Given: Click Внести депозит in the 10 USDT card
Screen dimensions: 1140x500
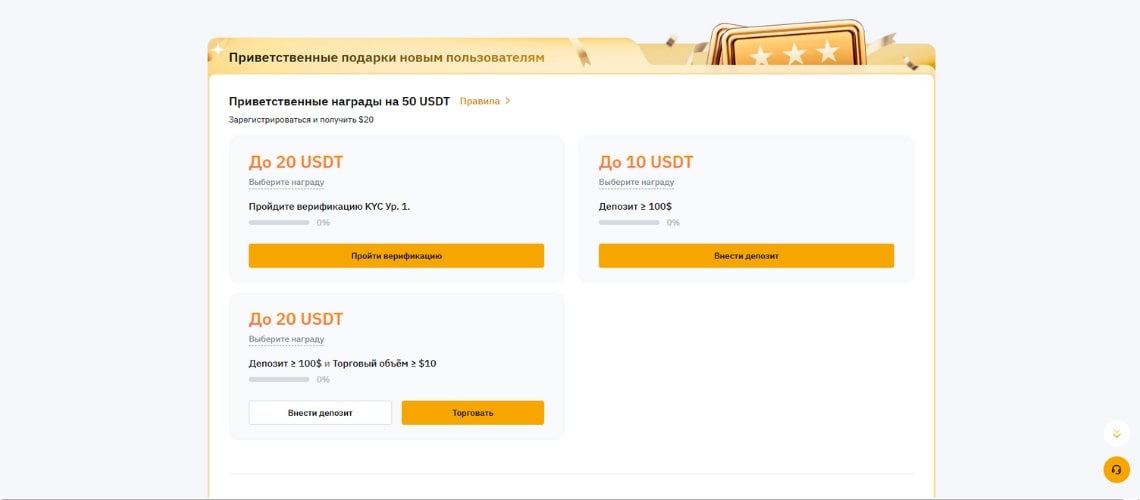Looking at the screenshot, I should [x=746, y=256].
